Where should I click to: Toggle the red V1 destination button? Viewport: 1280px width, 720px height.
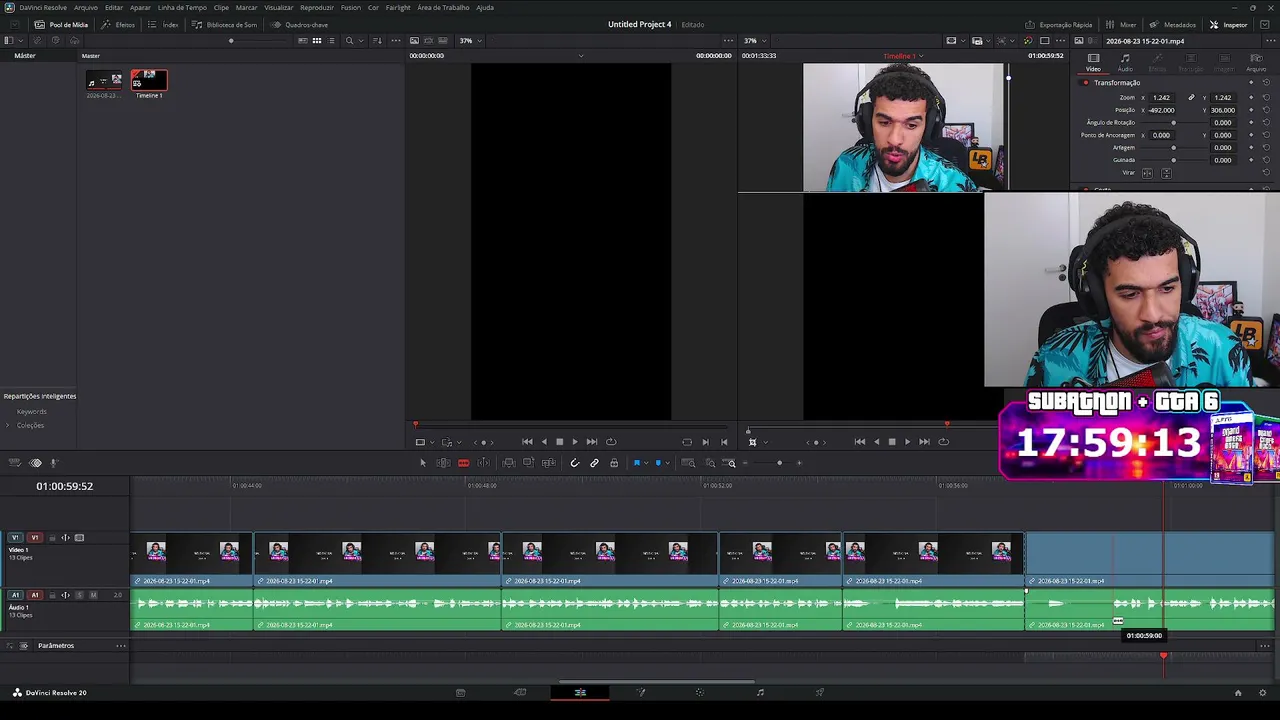click(x=35, y=538)
